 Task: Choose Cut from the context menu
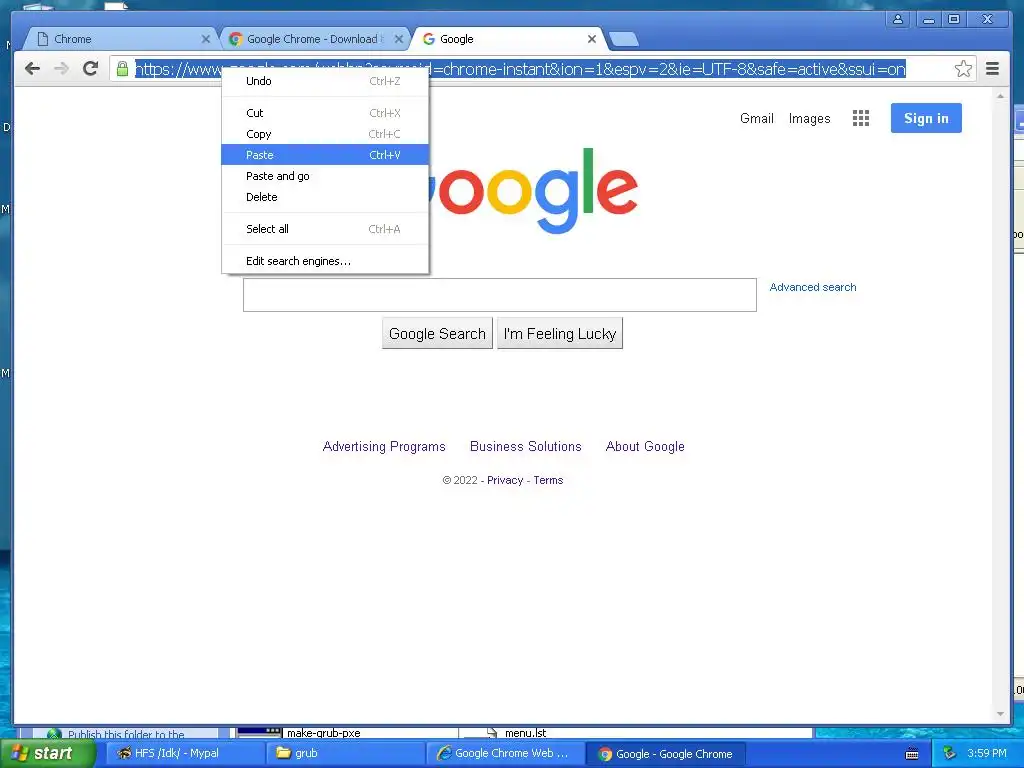(x=325, y=113)
